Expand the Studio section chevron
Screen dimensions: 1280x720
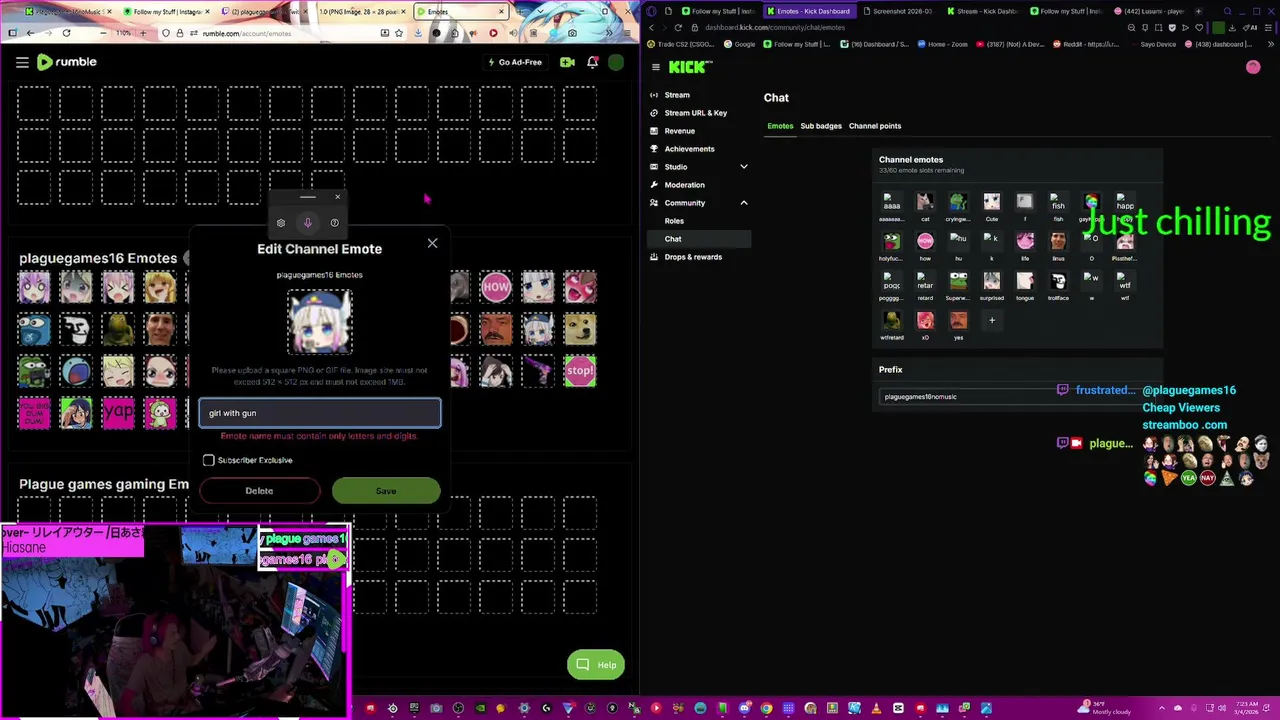744,167
